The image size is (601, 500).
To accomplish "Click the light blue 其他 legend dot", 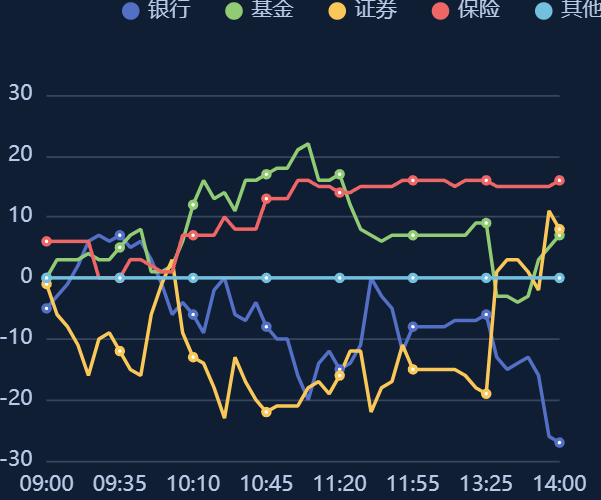I will click(x=544, y=11).
